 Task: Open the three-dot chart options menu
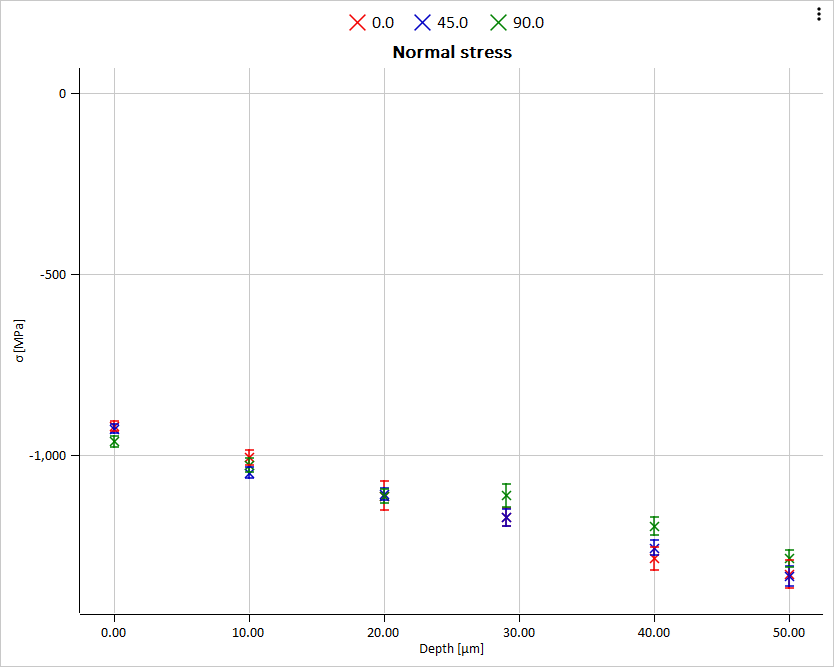[x=821, y=13]
